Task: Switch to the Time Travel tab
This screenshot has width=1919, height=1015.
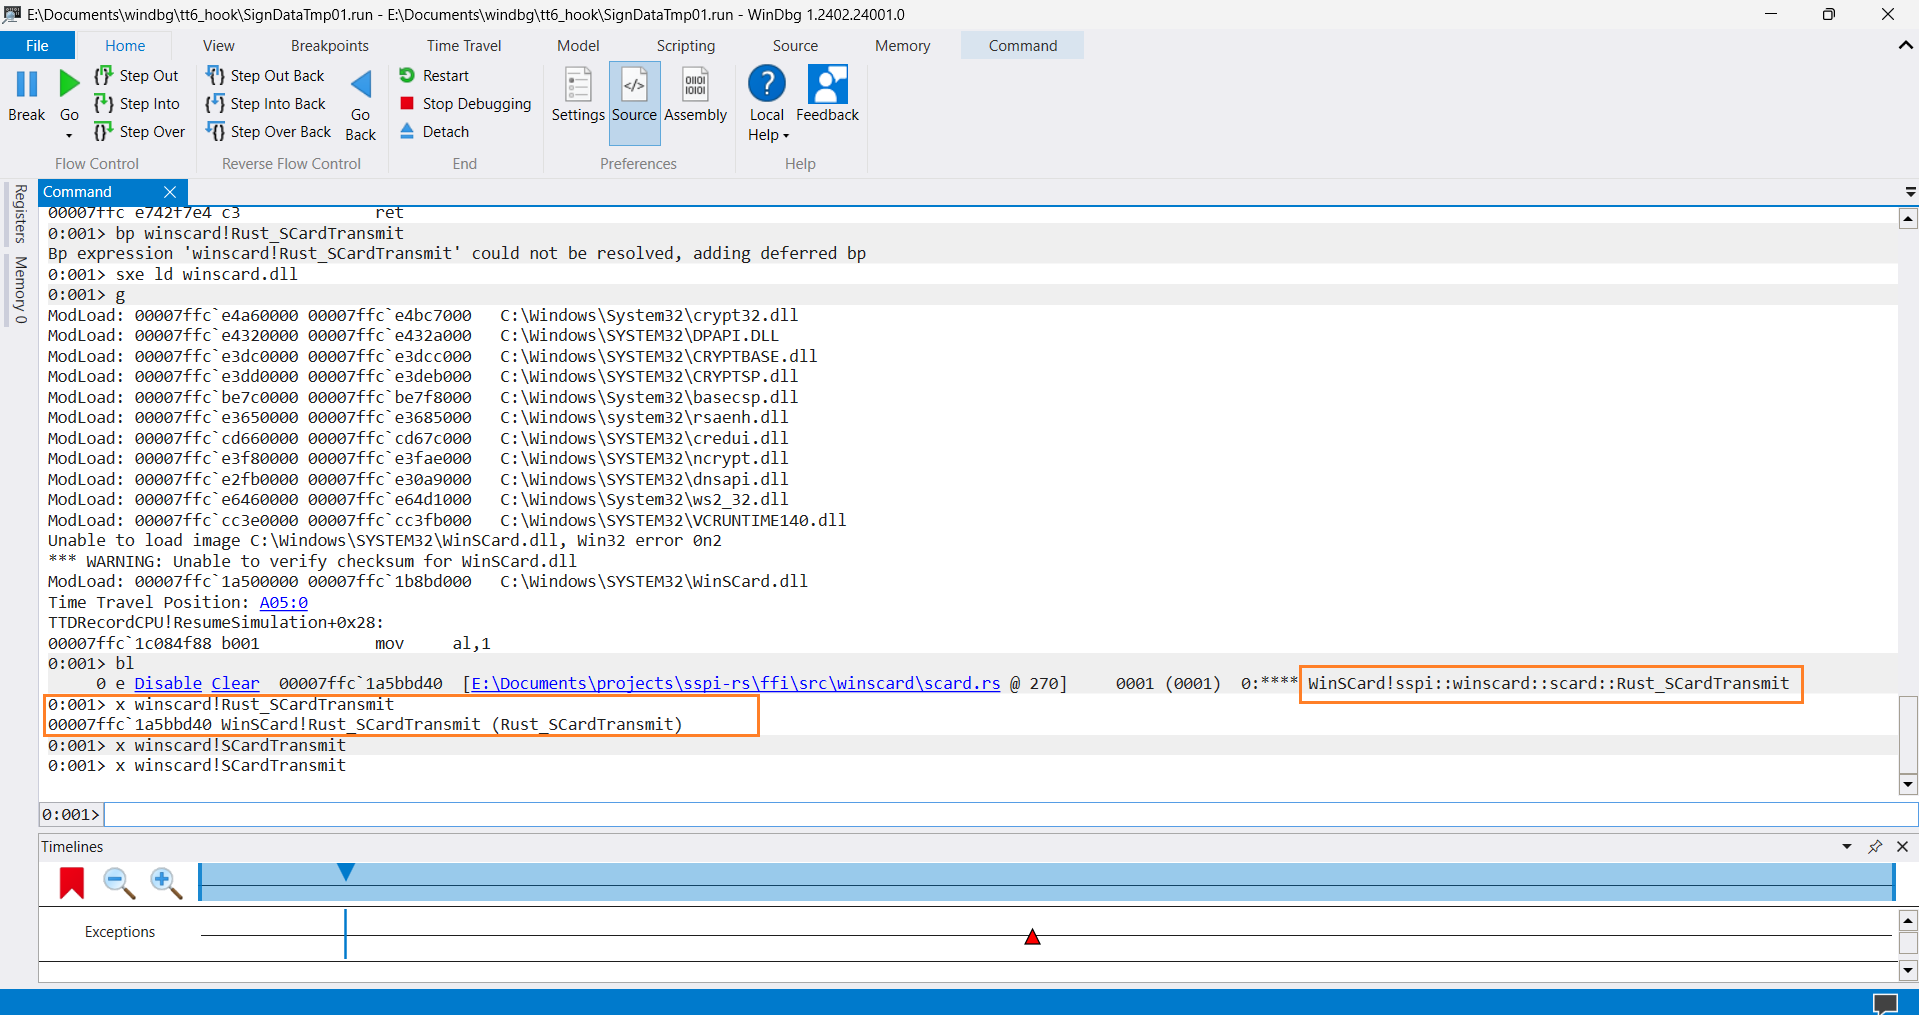Action: 464,46
